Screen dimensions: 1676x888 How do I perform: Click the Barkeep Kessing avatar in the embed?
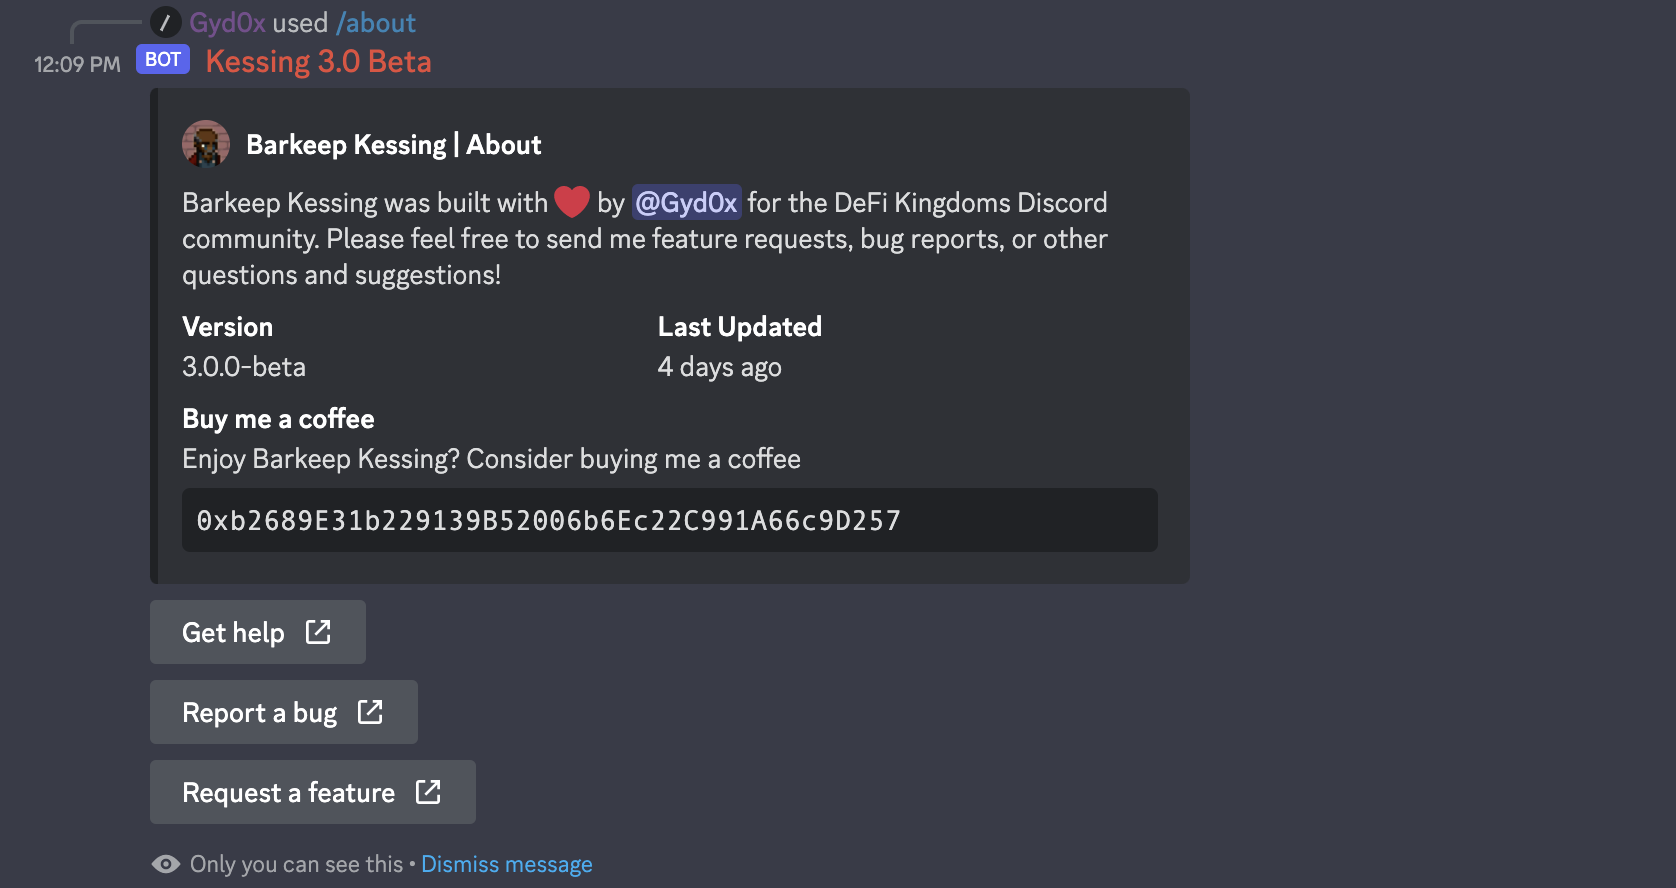click(206, 145)
